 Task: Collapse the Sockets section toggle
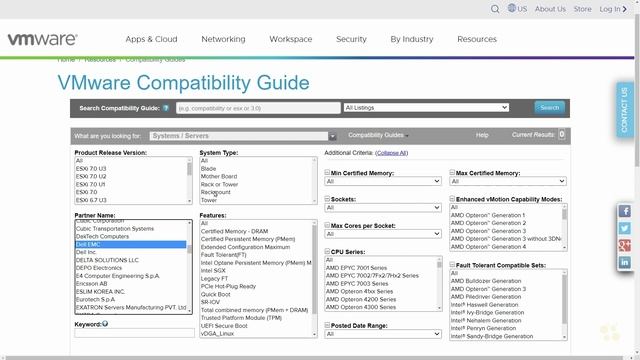[327, 199]
